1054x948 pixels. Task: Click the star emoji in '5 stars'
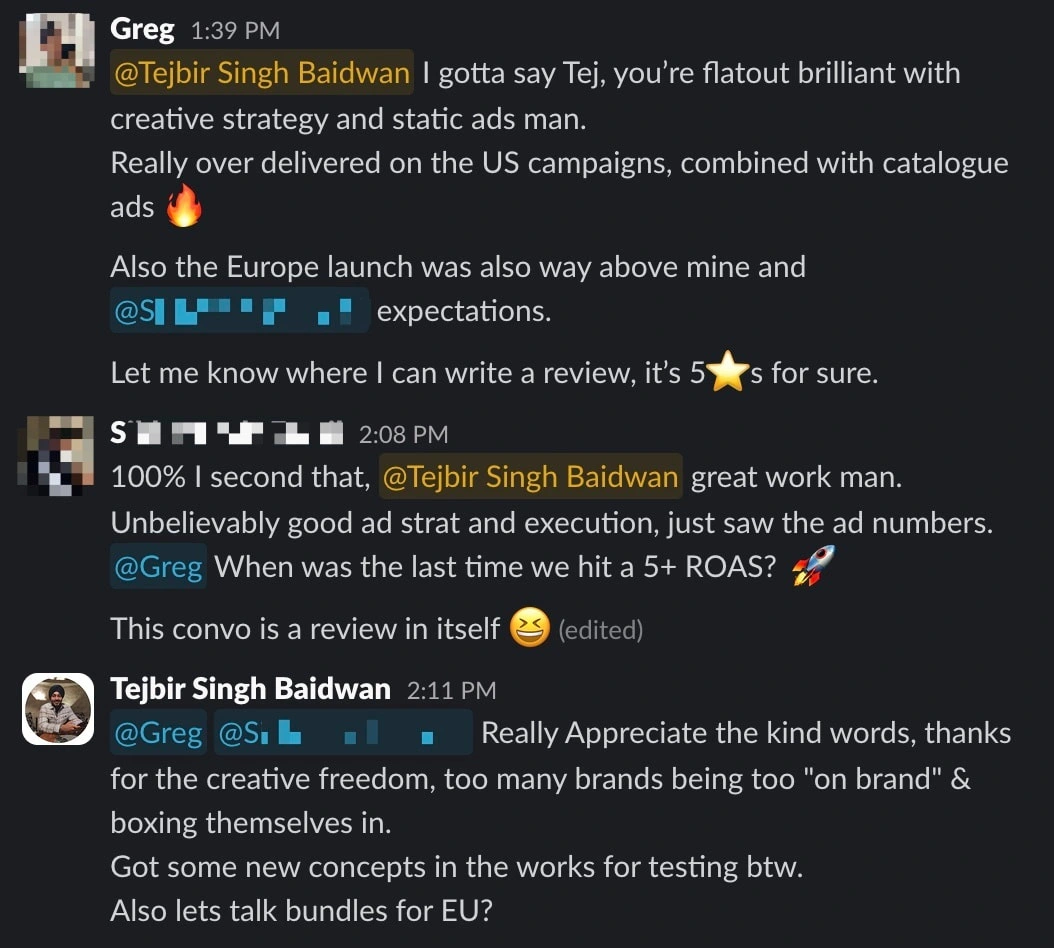tap(729, 371)
